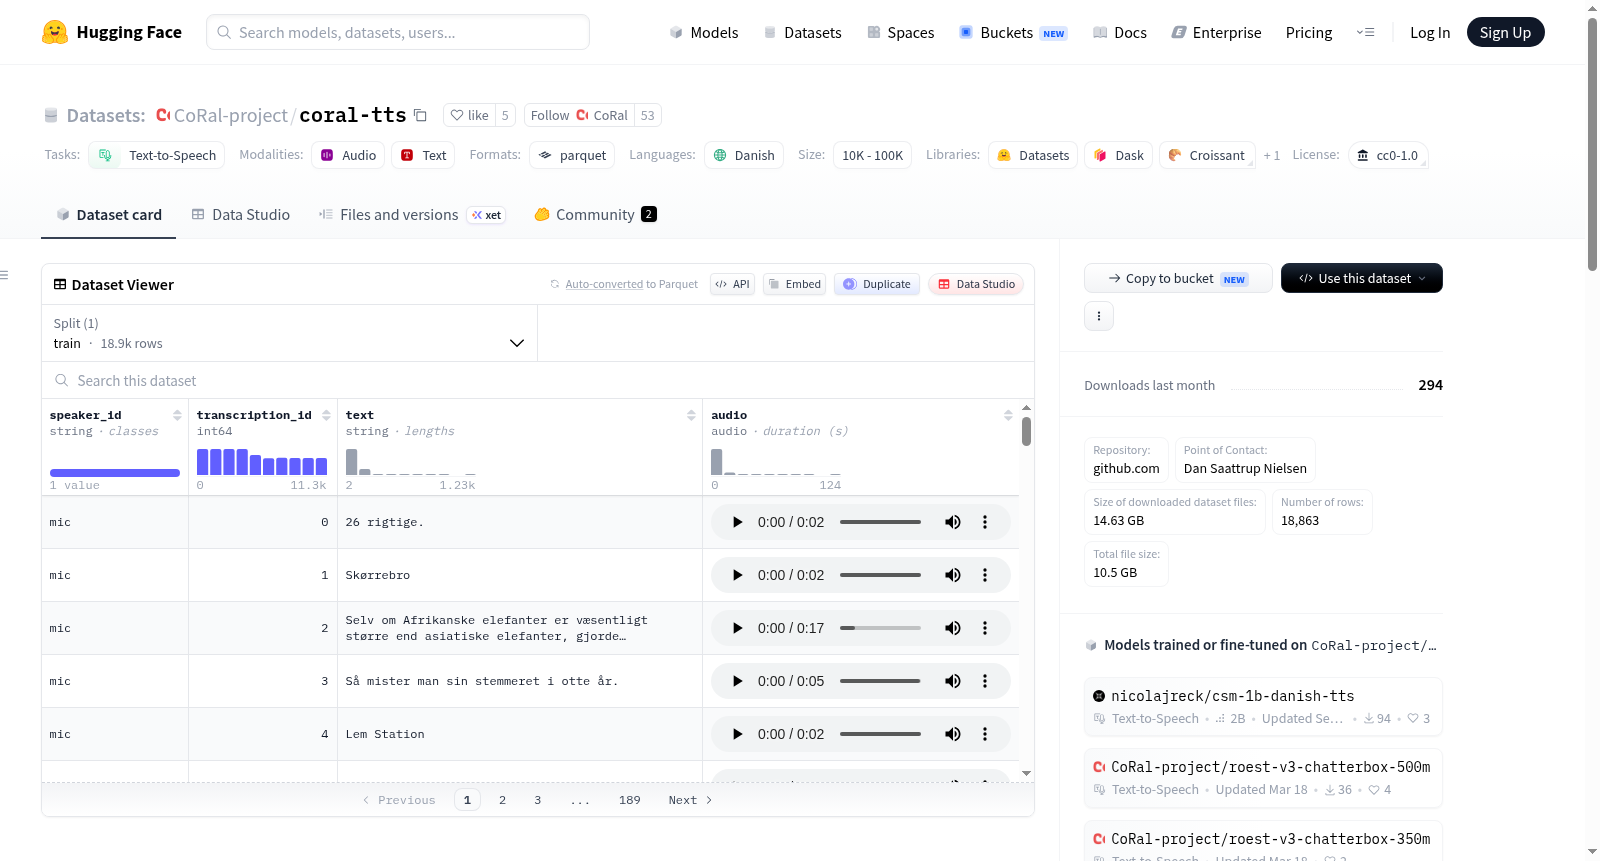Viewport: 1600px width, 861px height.
Task: Go to the Pricing page
Action: pyautogui.click(x=1309, y=32)
